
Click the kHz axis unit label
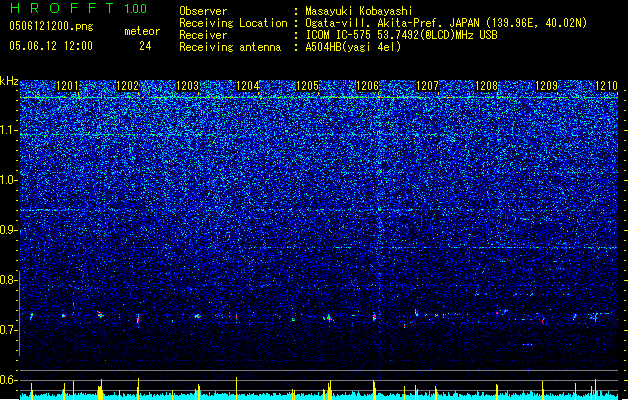tap(9, 81)
